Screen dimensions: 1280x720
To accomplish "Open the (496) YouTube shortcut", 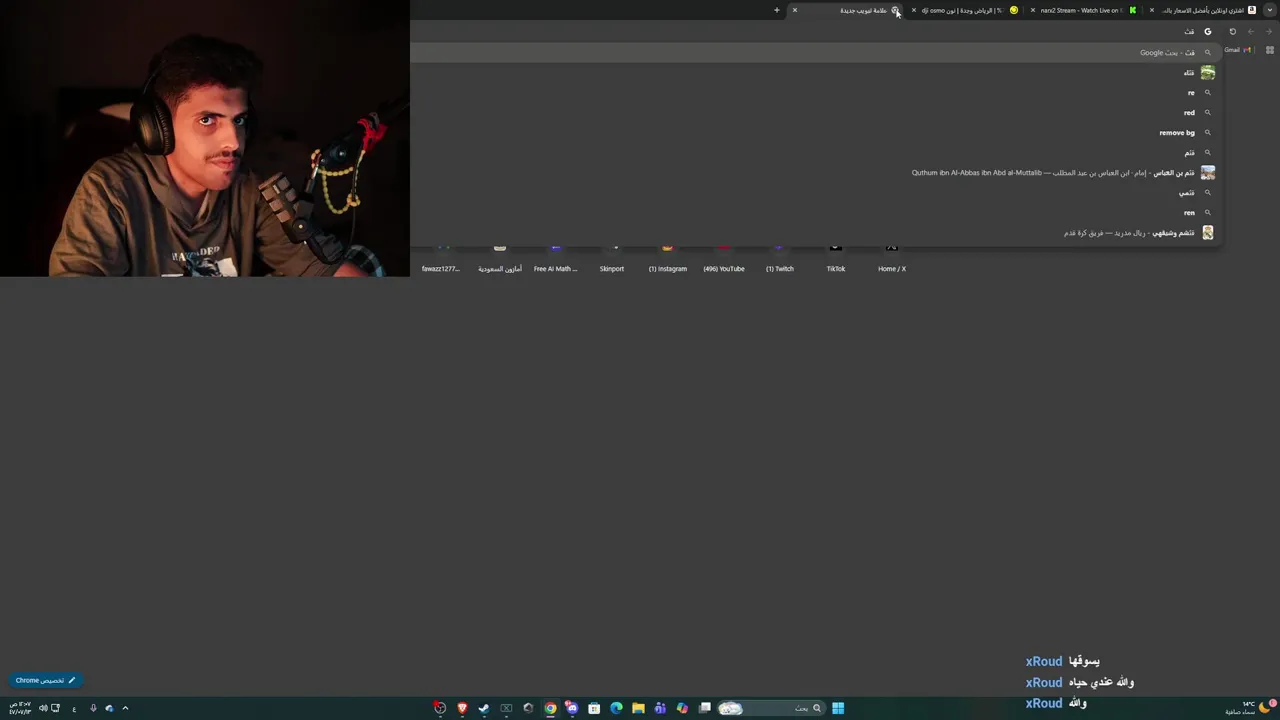I will [x=724, y=260].
